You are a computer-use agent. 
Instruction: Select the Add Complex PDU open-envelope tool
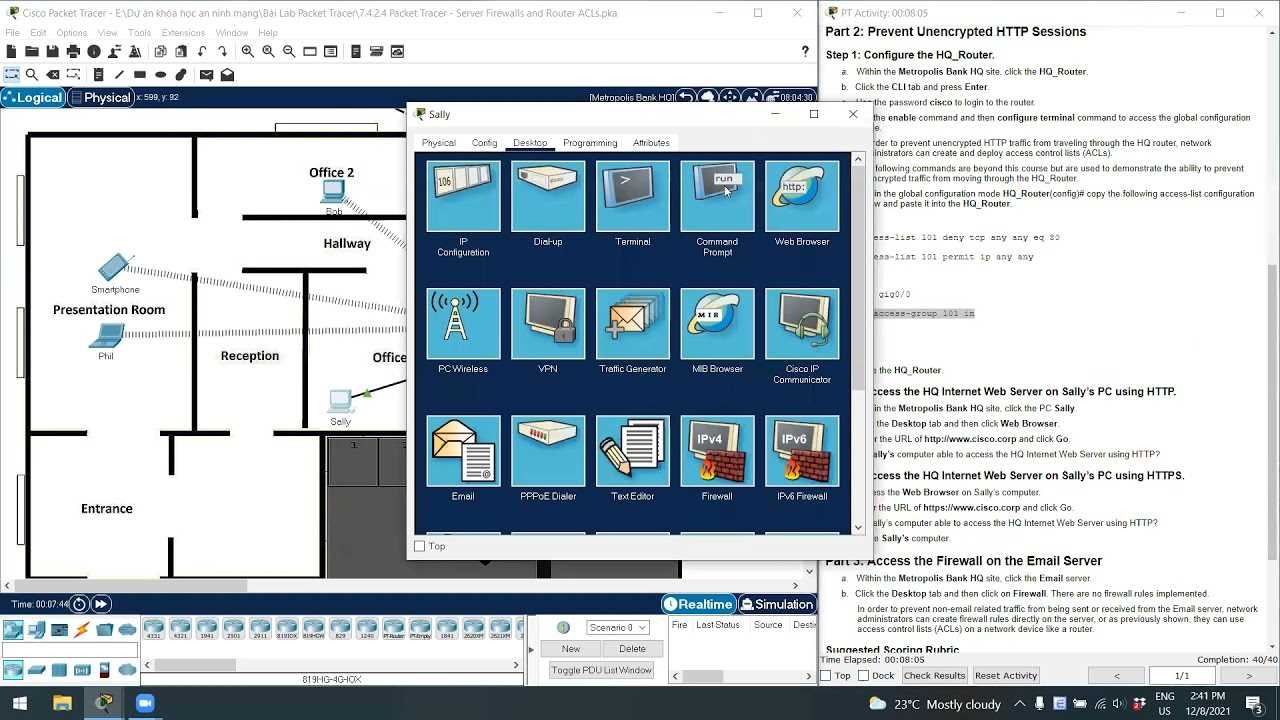227,75
